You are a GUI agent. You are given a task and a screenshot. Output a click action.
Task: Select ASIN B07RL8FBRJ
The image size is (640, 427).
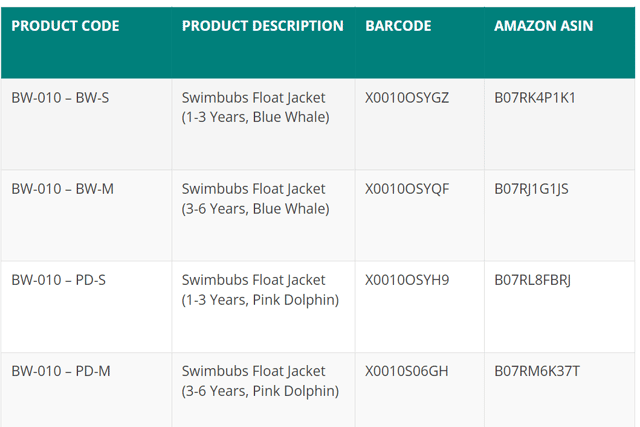[x=533, y=280]
